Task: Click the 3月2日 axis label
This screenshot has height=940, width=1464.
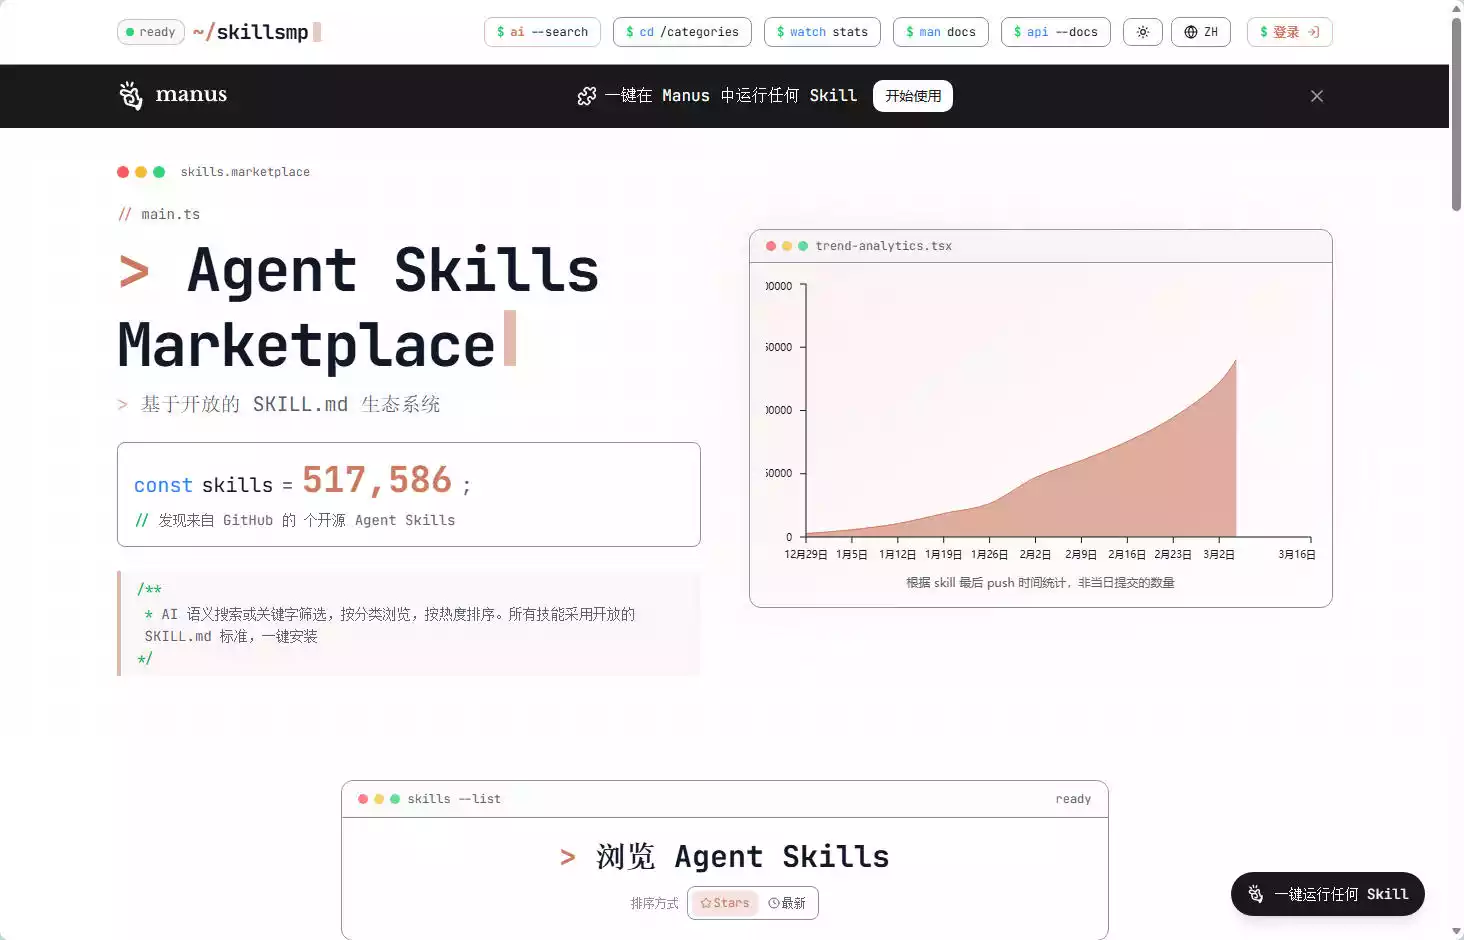Action: (1219, 554)
